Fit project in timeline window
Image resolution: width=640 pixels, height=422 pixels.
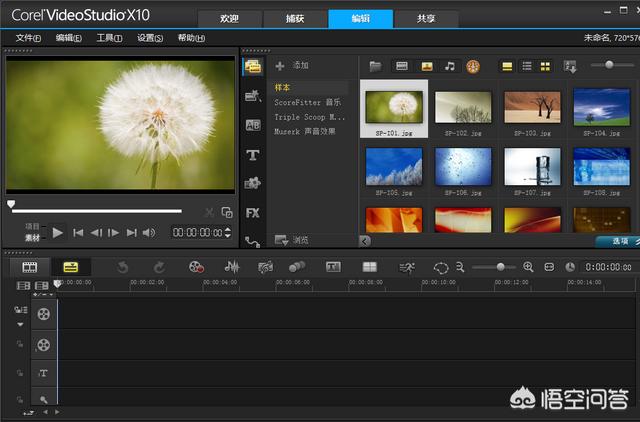(549, 267)
